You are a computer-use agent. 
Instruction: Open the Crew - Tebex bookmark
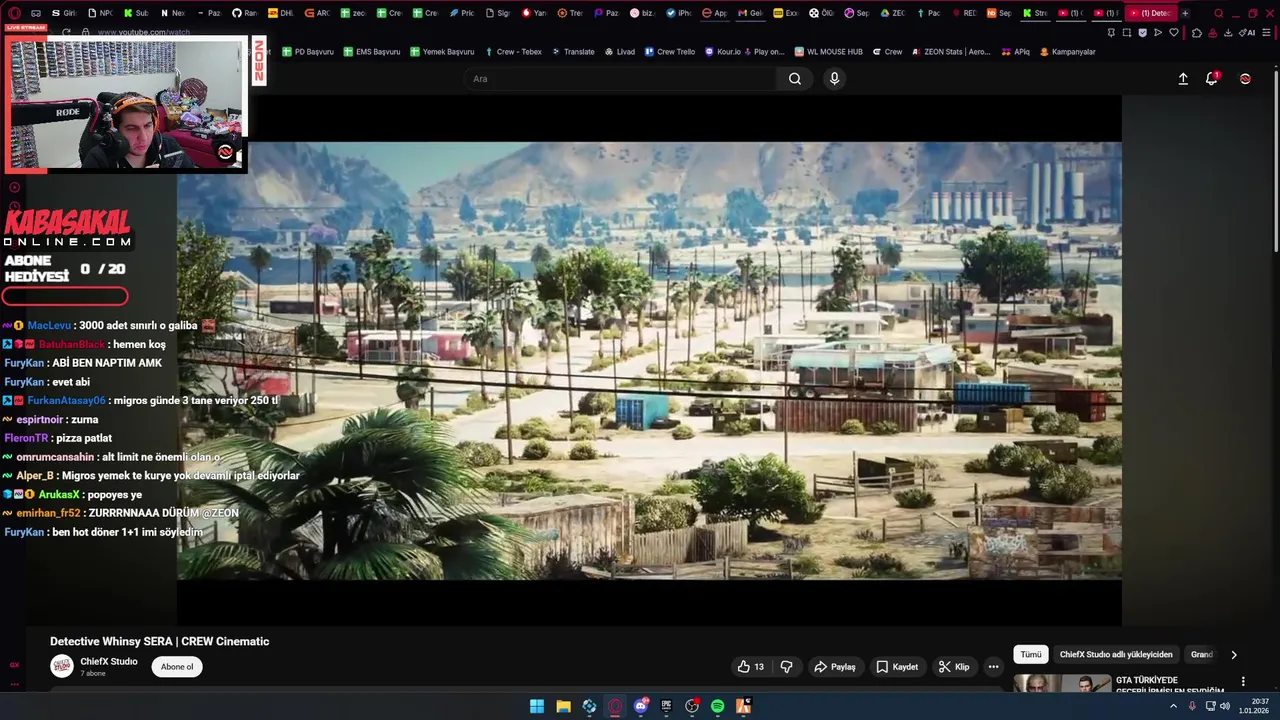[513, 52]
